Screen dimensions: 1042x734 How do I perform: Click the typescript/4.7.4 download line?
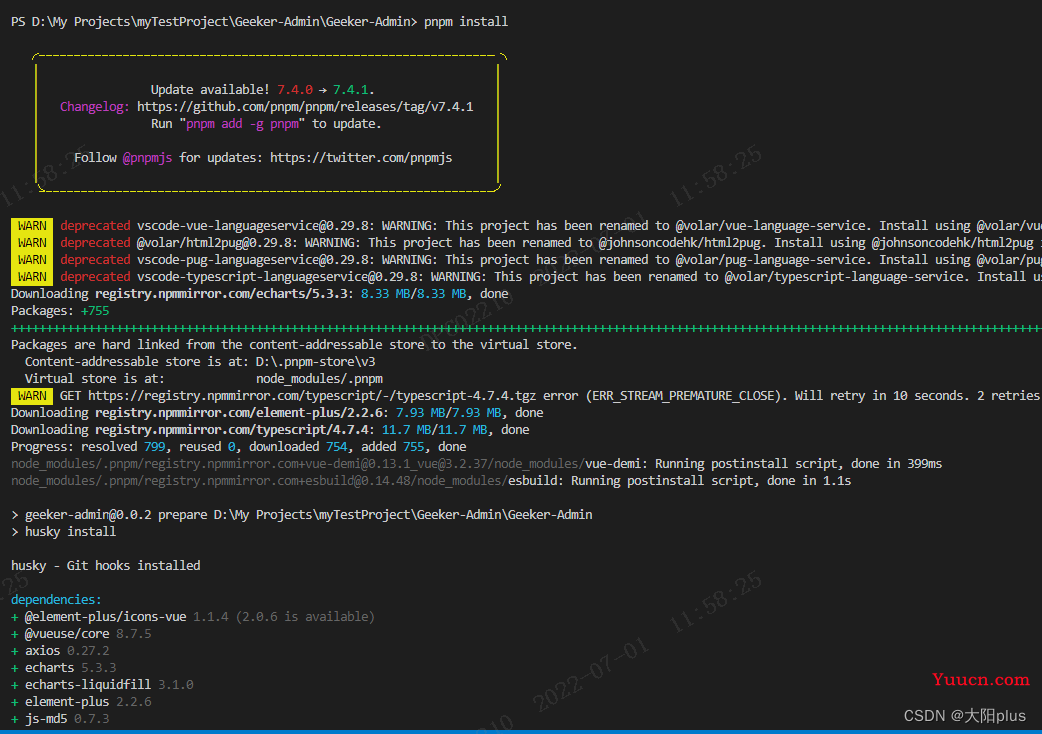coord(270,430)
